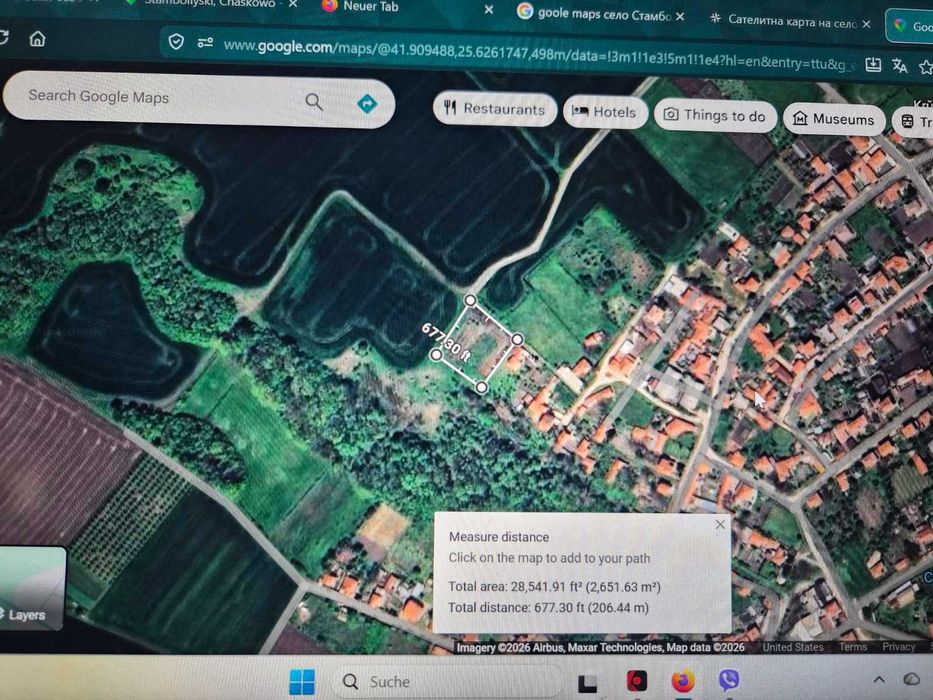933x700 pixels.
Task: Click the Total area measurement text
Action: point(554,586)
